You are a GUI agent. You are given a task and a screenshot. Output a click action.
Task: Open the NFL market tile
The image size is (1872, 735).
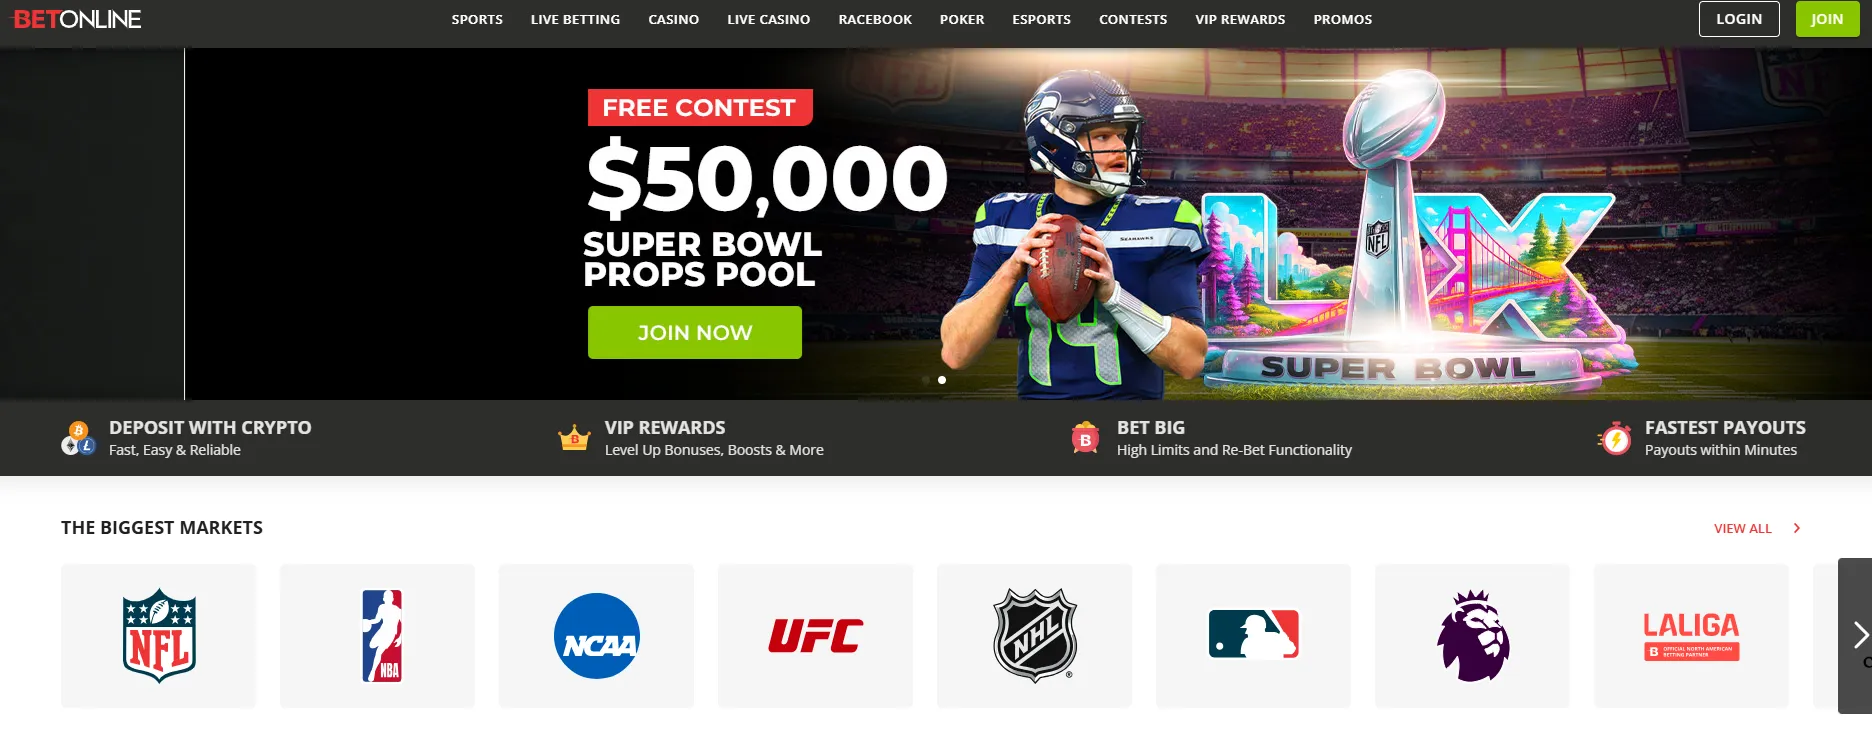158,636
